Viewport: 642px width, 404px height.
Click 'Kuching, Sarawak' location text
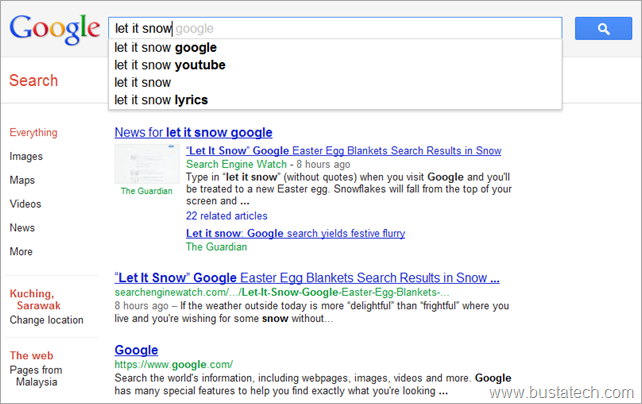point(35,300)
